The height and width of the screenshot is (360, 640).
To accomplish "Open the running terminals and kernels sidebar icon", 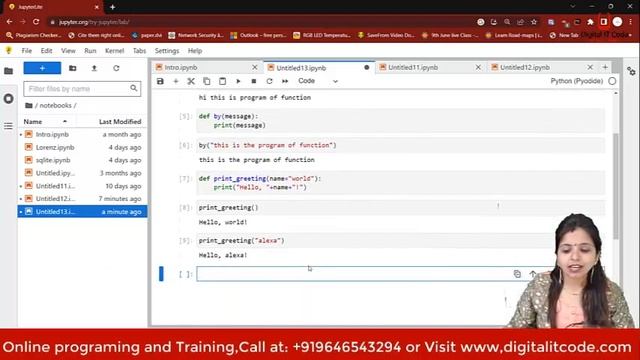I will coord(9,98).
